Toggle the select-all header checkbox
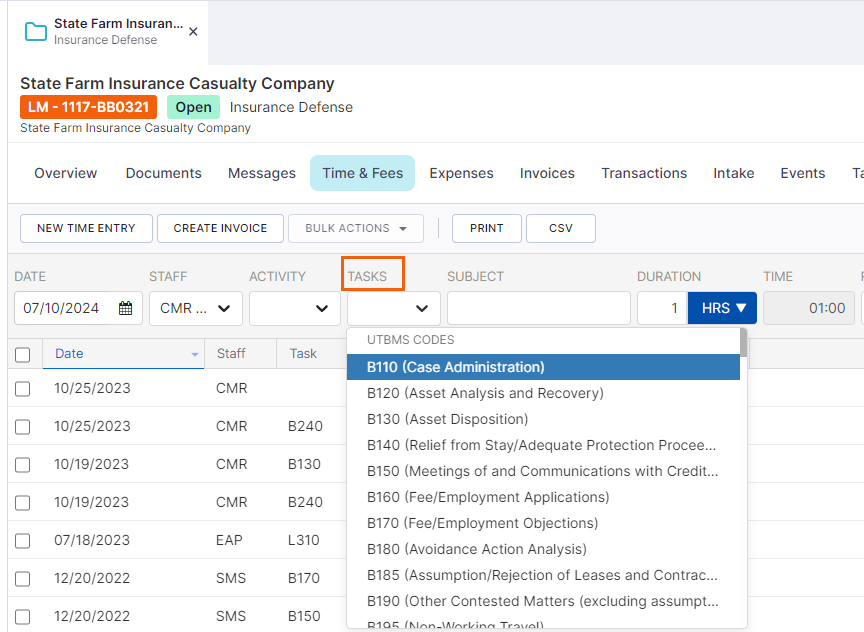 [x=23, y=354]
